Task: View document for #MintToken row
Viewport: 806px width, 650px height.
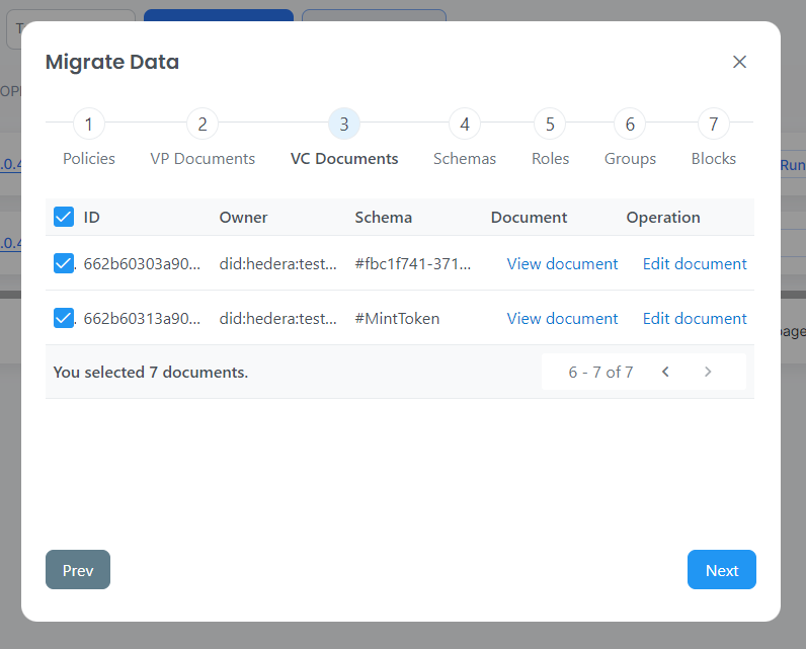Action: click(562, 318)
